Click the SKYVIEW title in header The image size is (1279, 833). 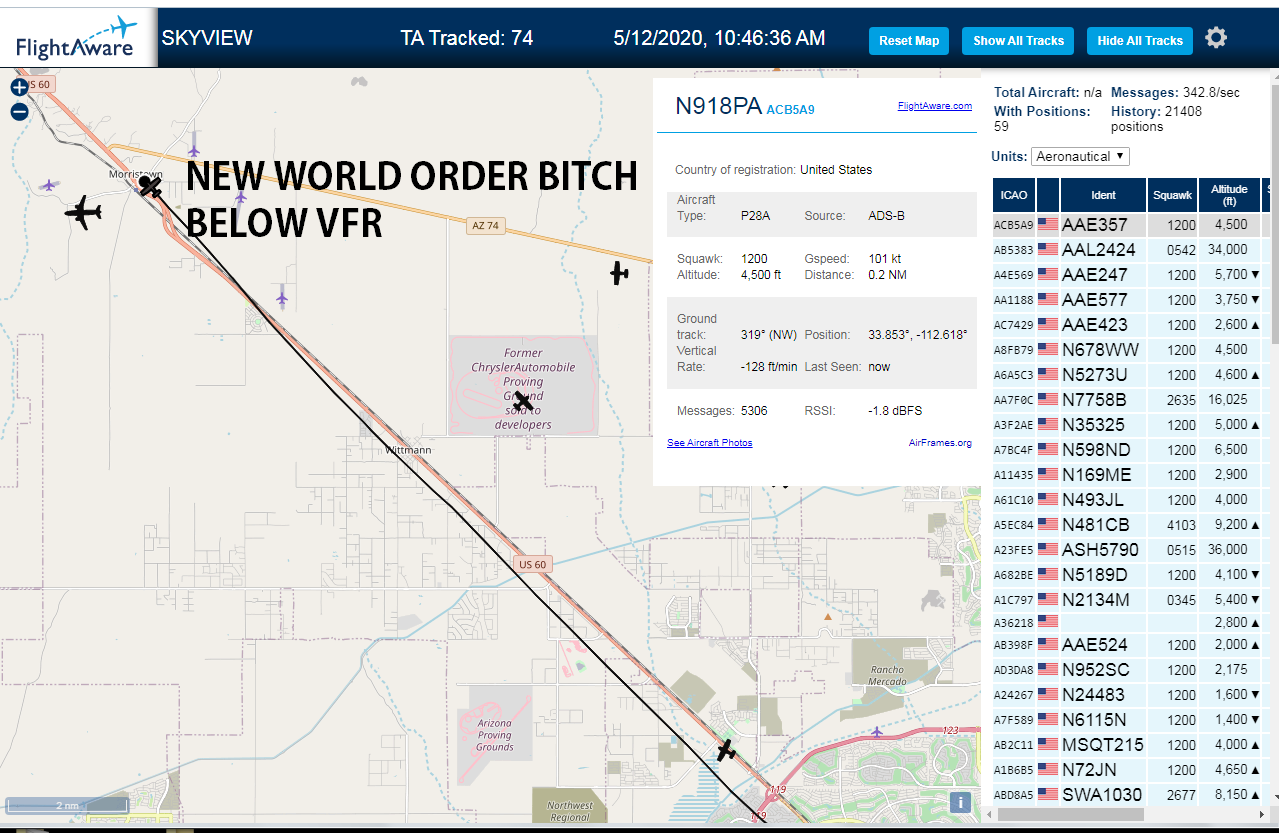(207, 38)
